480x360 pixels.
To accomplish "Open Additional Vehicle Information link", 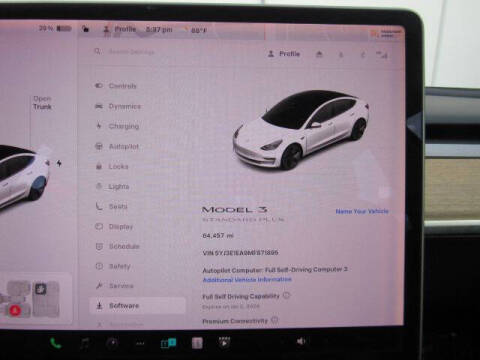I will pyautogui.click(x=247, y=279).
